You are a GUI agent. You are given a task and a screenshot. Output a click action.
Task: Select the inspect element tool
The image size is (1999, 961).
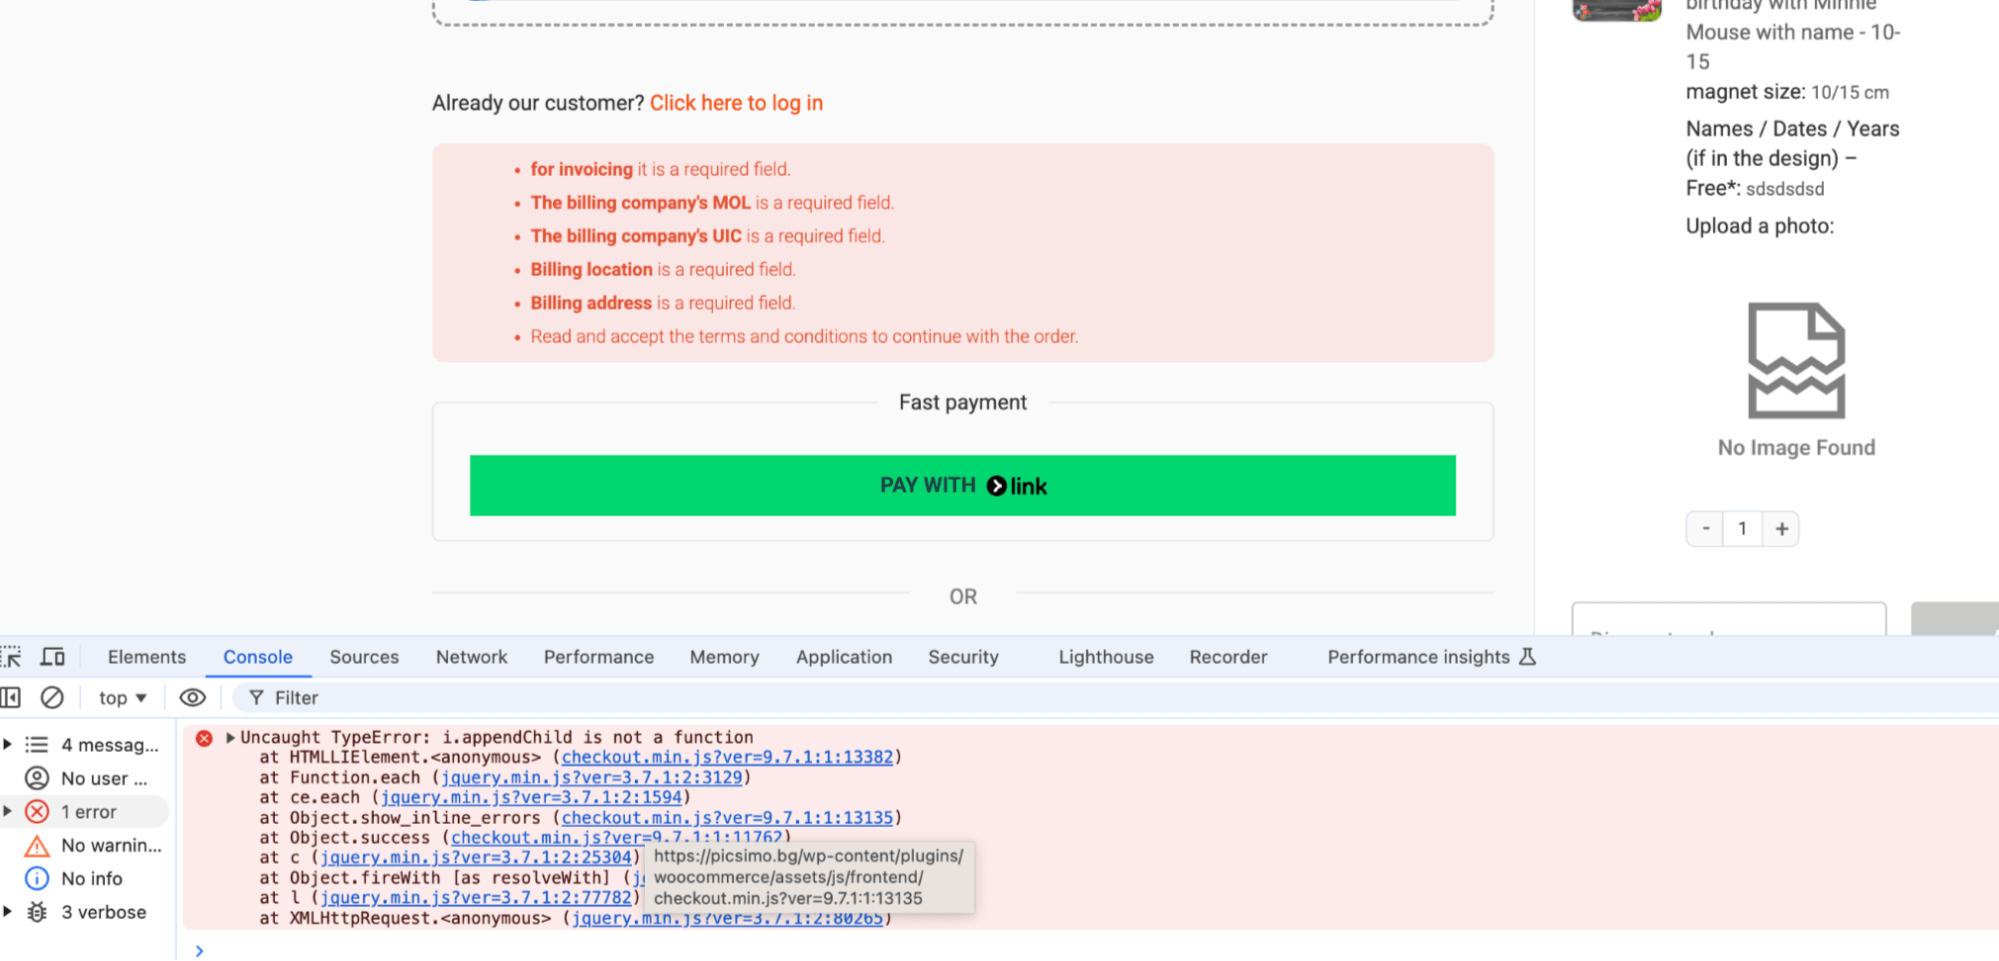pyautogui.click(x=12, y=657)
